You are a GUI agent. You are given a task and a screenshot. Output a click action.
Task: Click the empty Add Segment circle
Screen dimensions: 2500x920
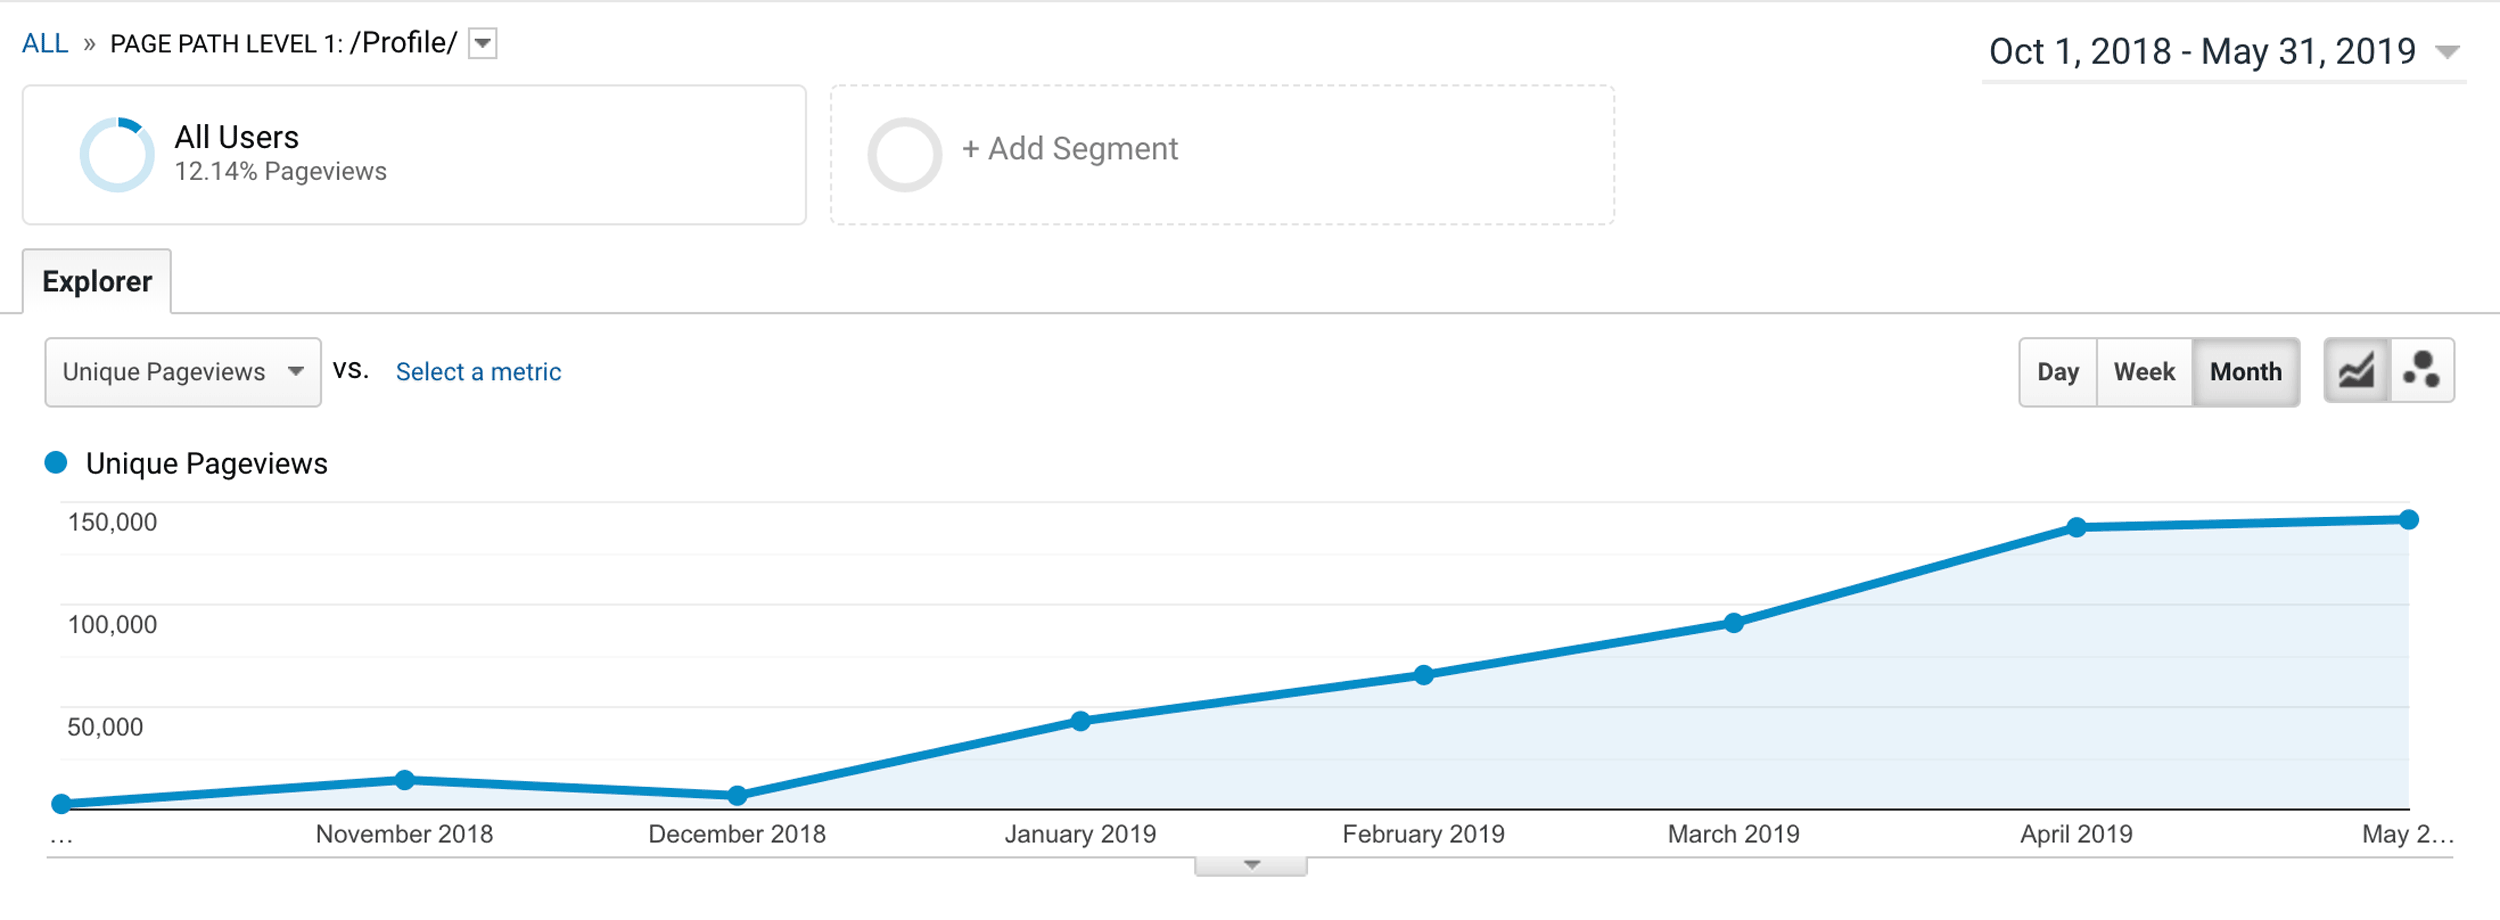click(x=904, y=155)
